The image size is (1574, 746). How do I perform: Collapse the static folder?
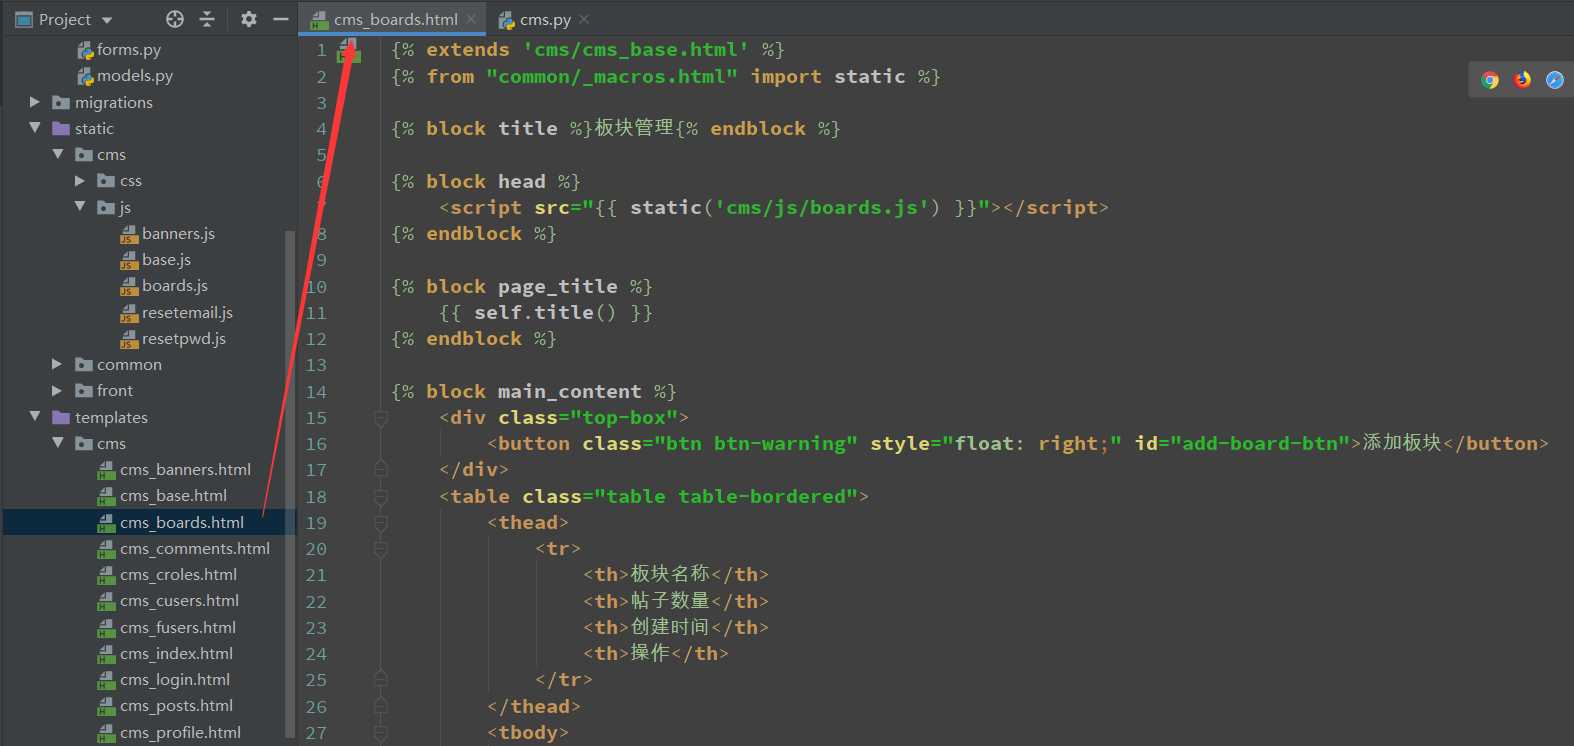click(35, 128)
